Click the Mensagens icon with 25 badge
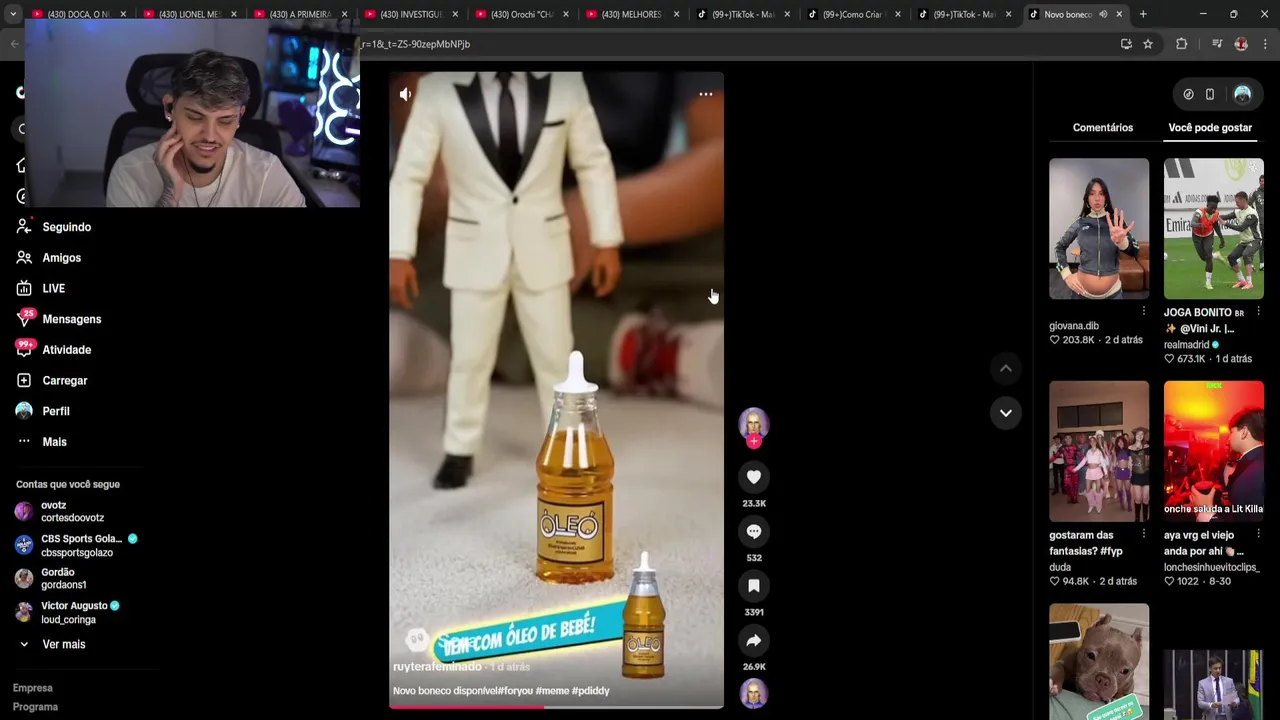Image resolution: width=1280 pixels, height=720 pixels. 24,319
